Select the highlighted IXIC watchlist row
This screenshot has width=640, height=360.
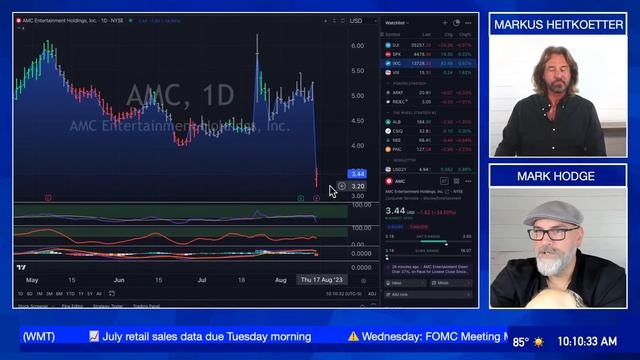(x=429, y=63)
